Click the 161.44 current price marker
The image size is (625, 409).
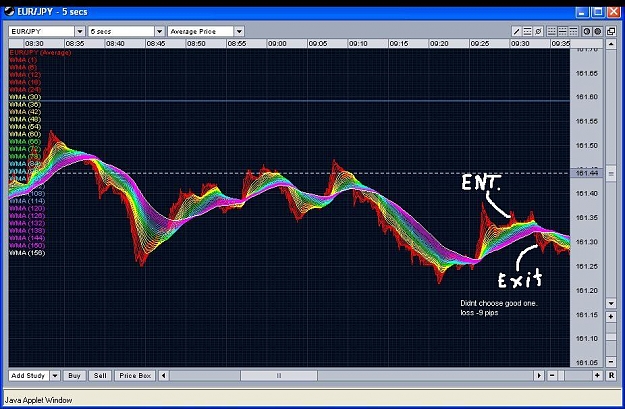click(x=588, y=173)
